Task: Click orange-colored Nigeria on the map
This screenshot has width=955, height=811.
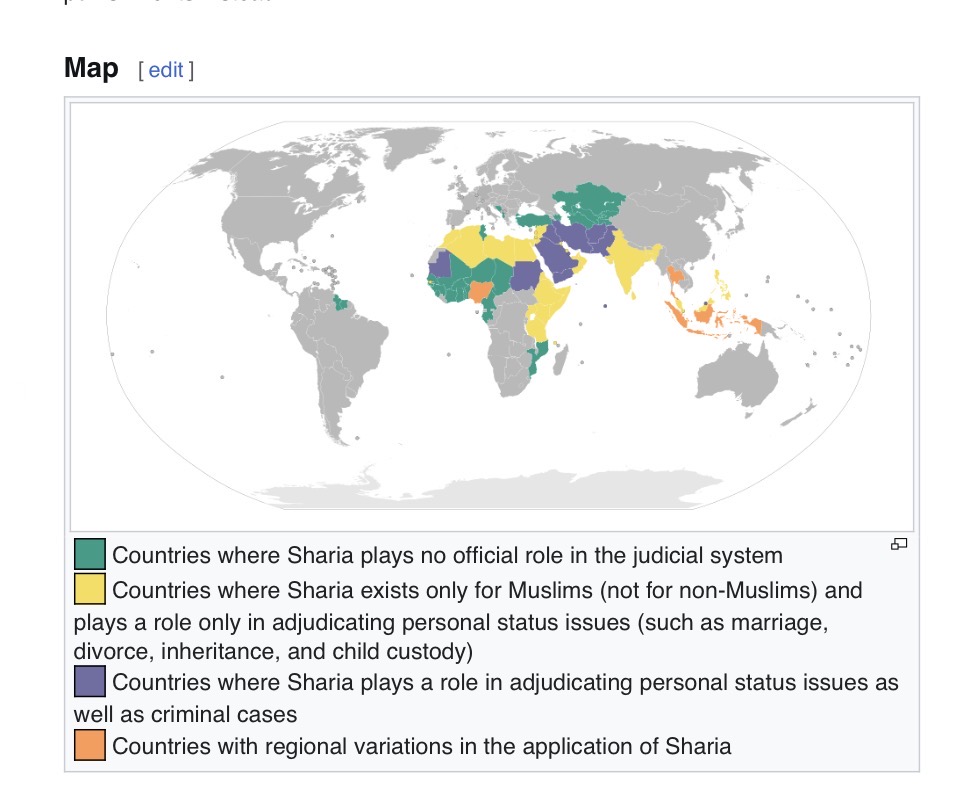Action: point(482,291)
